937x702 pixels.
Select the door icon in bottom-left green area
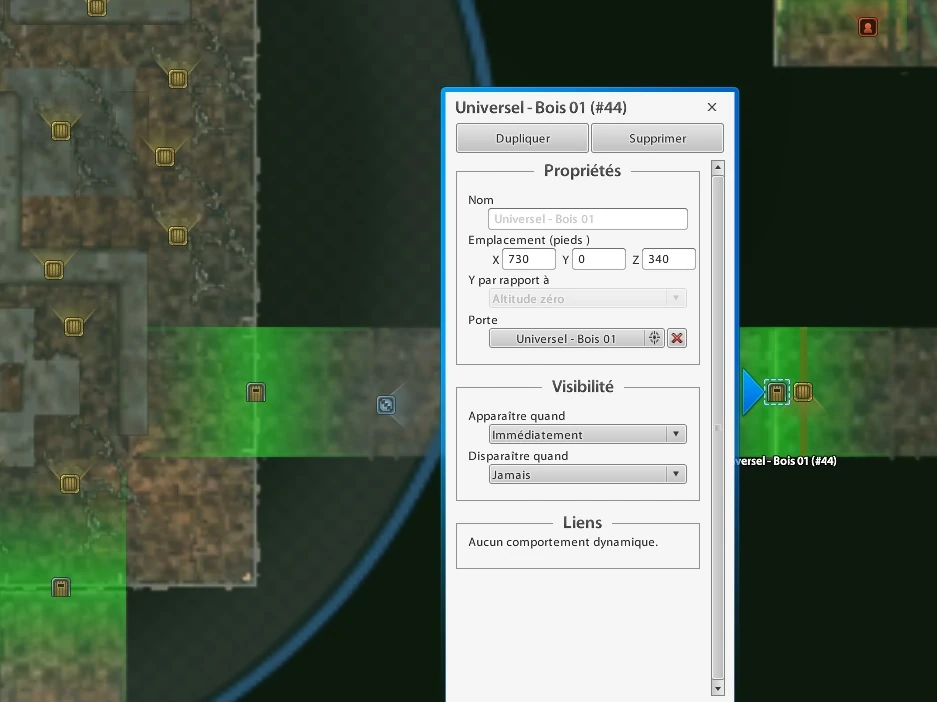(61, 587)
